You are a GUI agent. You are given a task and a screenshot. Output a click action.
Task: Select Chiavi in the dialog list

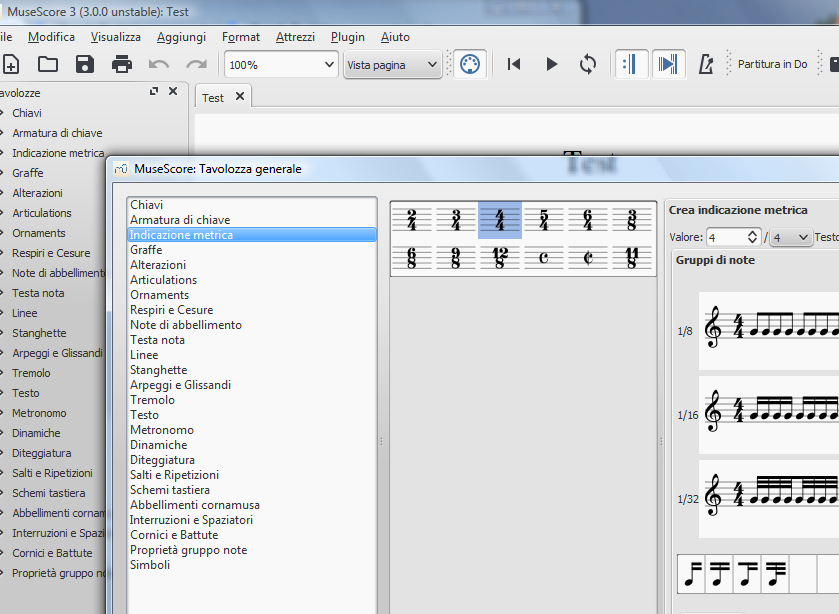(251, 205)
